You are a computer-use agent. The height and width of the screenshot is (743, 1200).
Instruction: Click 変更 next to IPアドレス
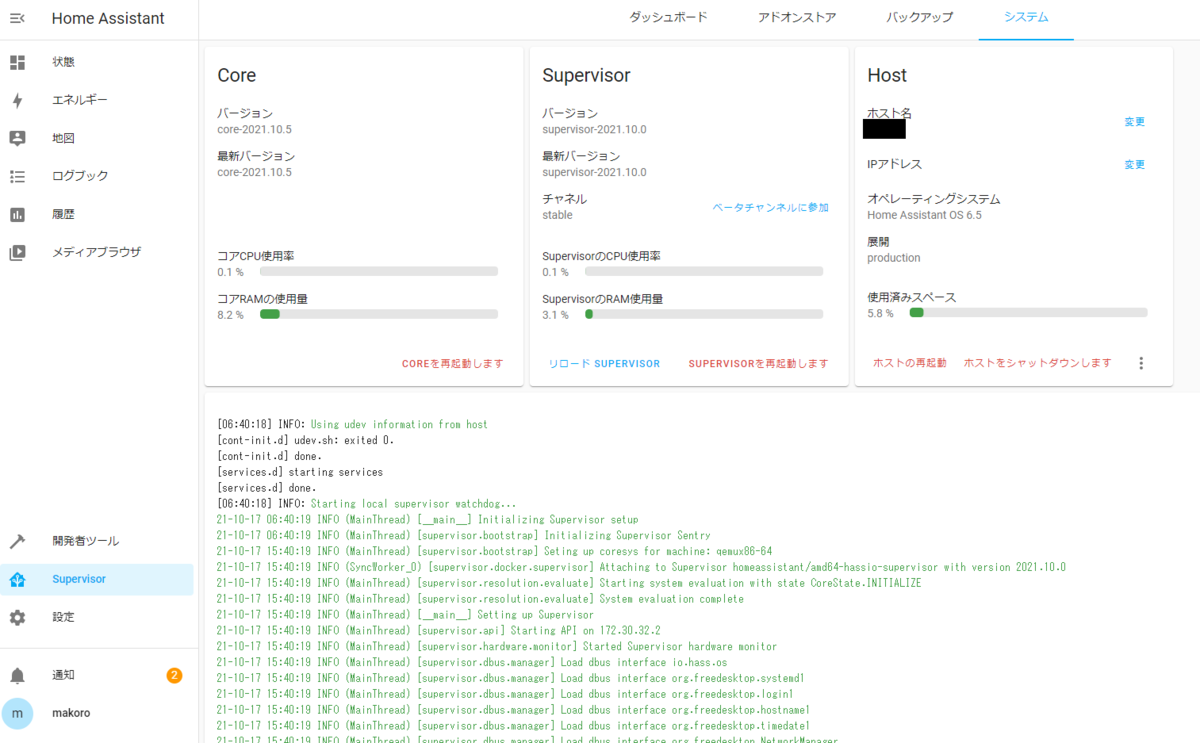(1134, 164)
